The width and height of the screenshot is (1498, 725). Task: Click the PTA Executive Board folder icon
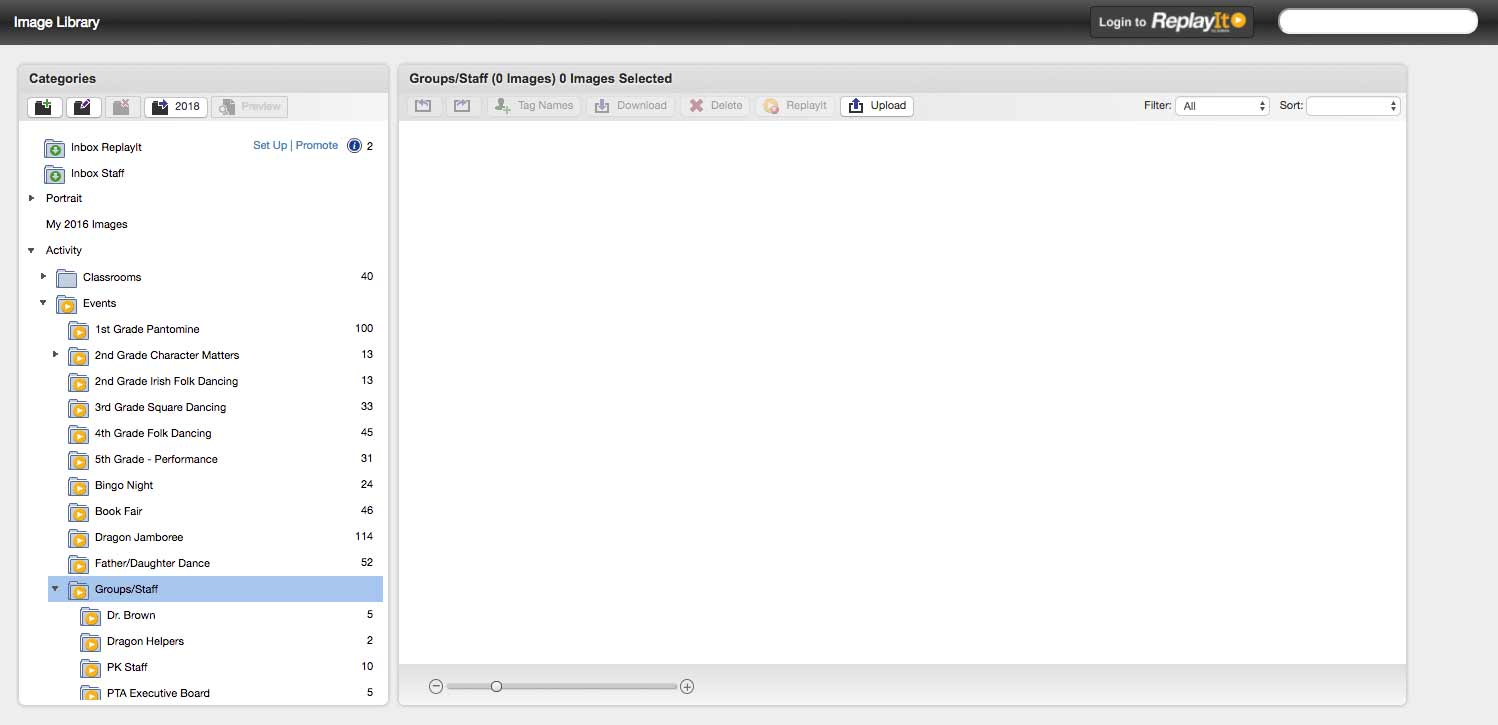pyautogui.click(x=91, y=693)
